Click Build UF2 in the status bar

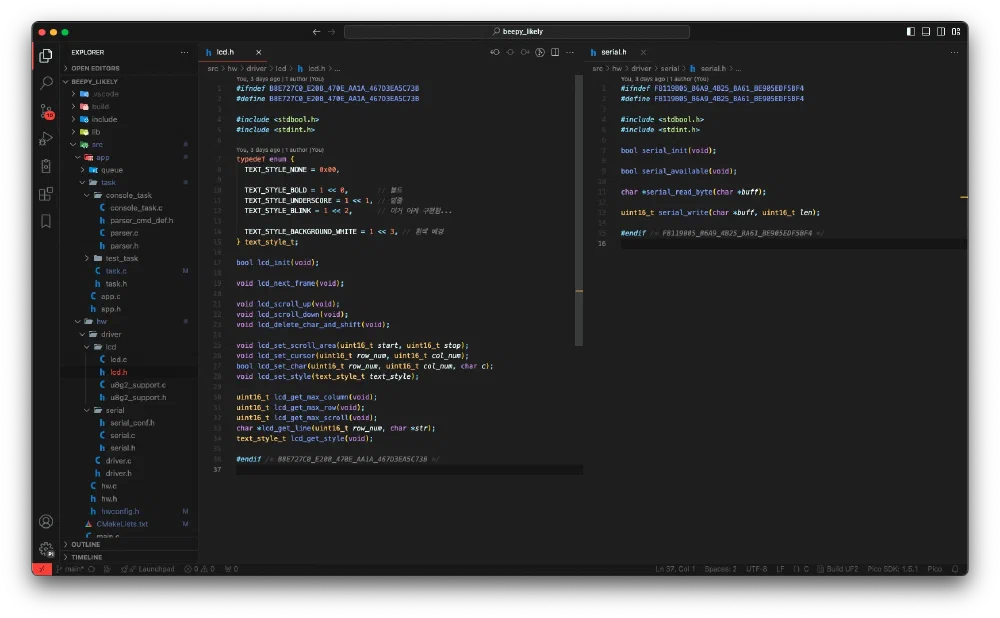tap(836, 569)
